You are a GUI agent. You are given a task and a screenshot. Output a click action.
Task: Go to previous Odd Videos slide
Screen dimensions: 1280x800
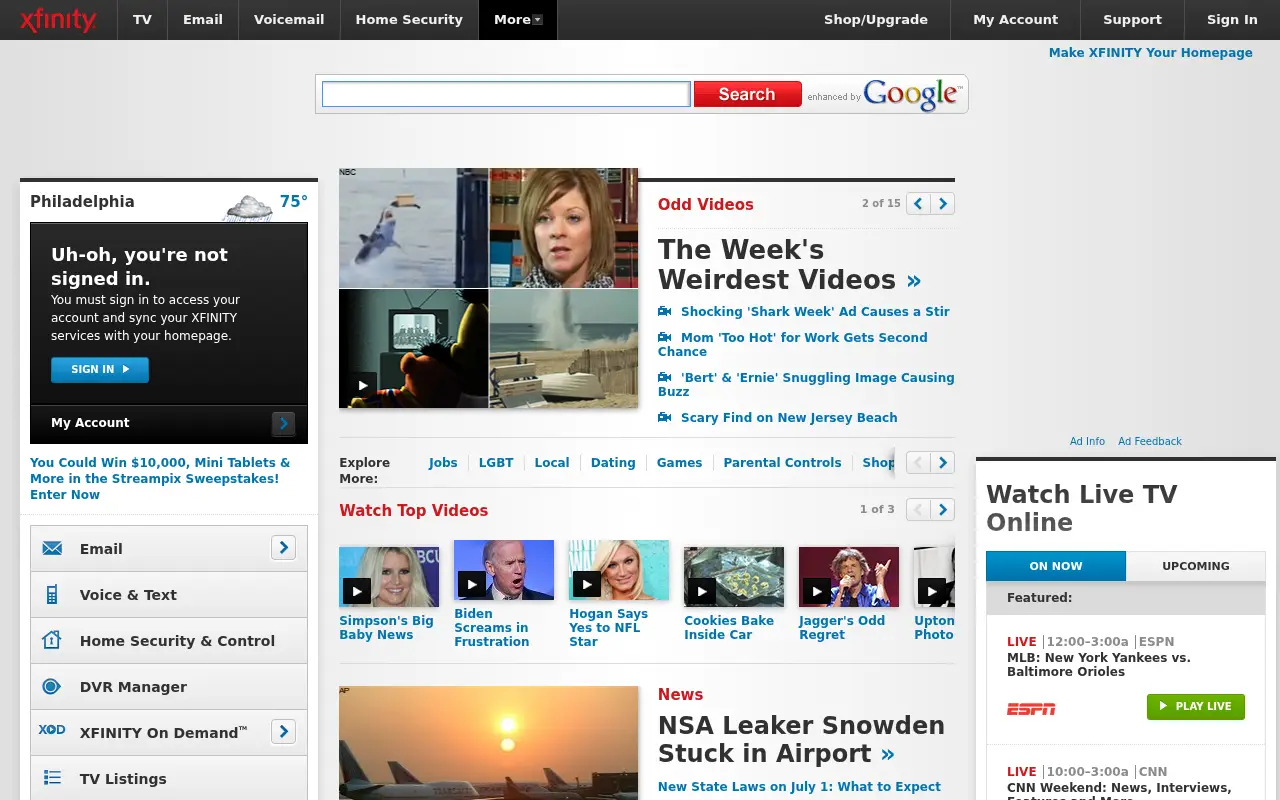tap(918, 204)
